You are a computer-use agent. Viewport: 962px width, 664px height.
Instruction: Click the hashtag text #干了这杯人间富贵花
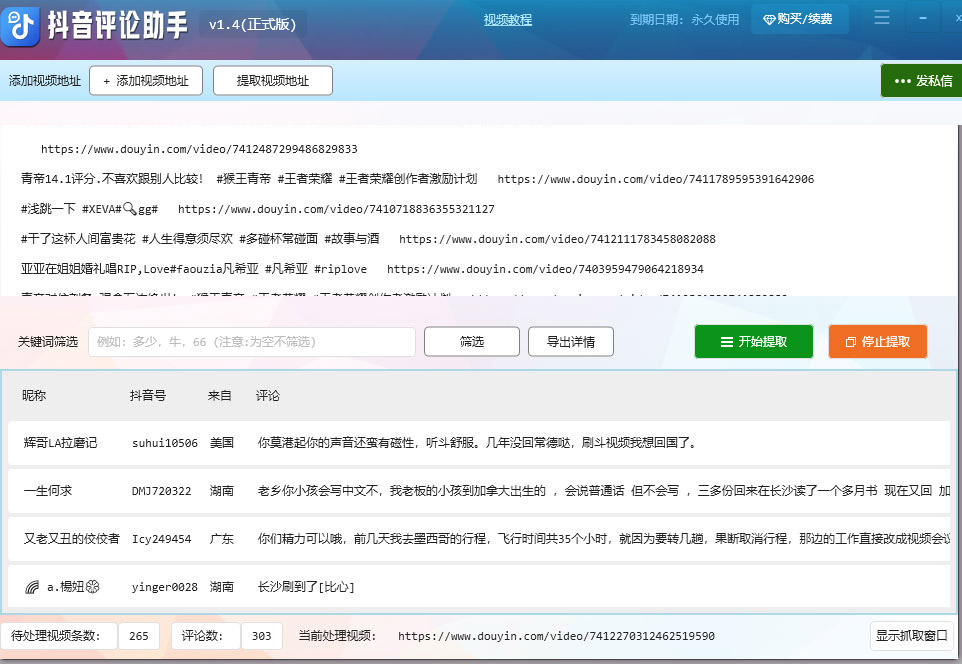click(78, 239)
